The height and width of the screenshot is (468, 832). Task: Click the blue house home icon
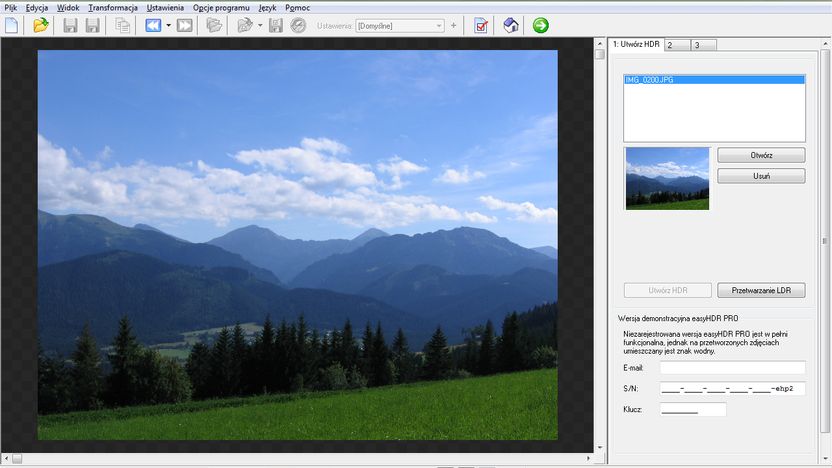pyautogui.click(x=511, y=25)
